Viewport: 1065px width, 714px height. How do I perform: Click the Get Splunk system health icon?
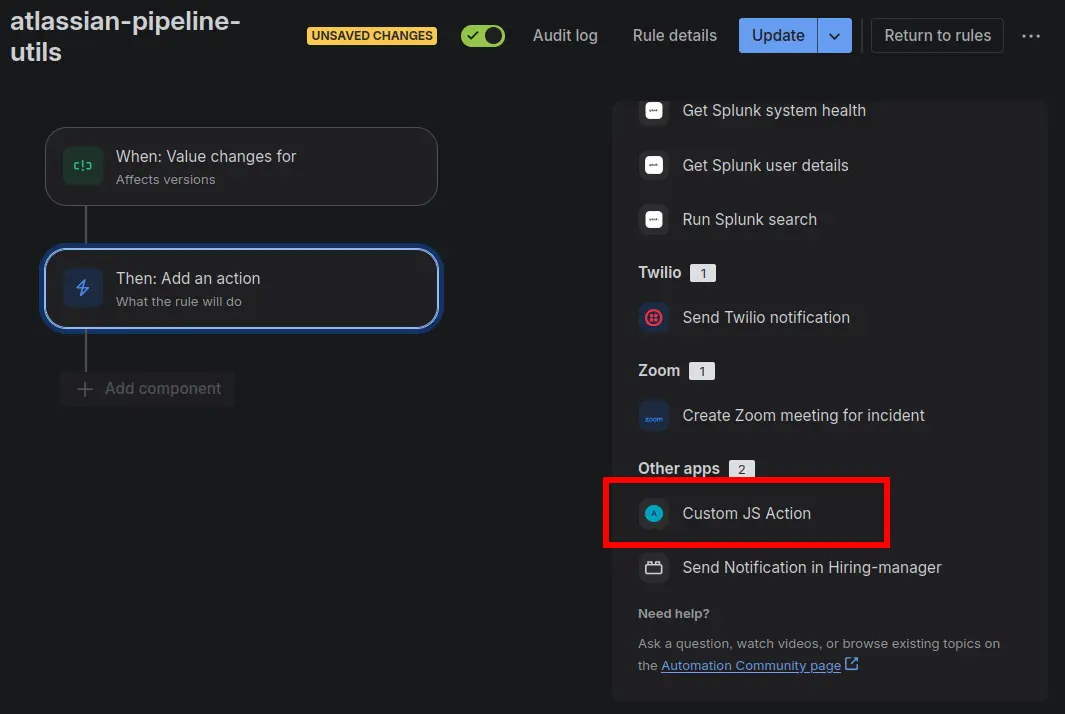point(654,111)
